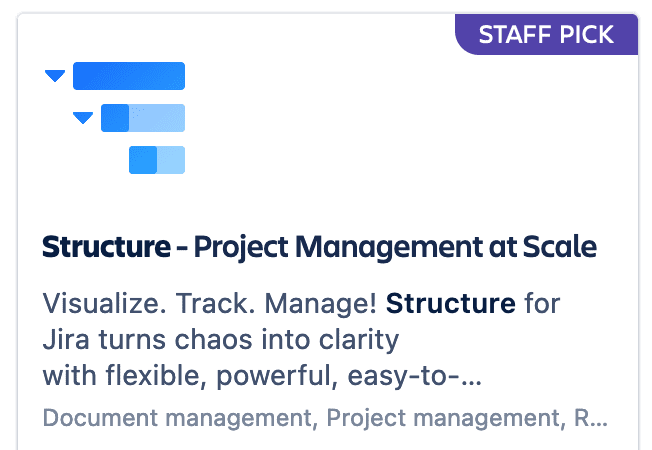Click the purple STAFF PICK badge

point(546,34)
